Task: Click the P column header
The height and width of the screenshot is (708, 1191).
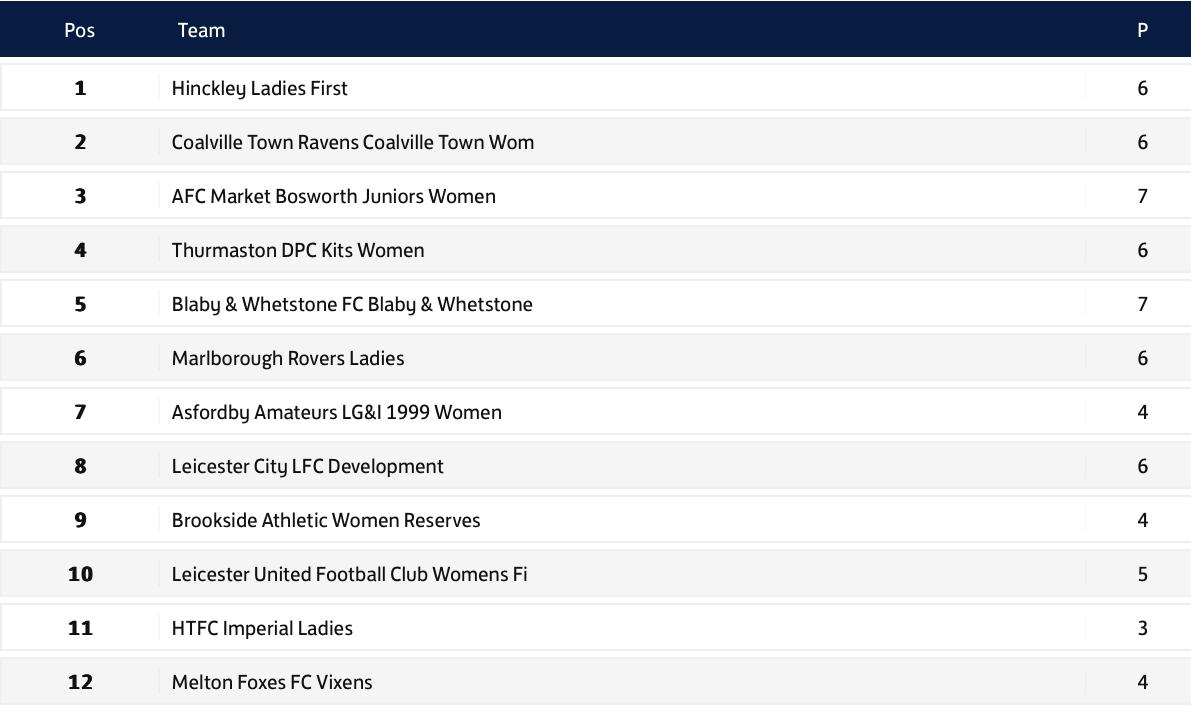Action: (x=1142, y=30)
